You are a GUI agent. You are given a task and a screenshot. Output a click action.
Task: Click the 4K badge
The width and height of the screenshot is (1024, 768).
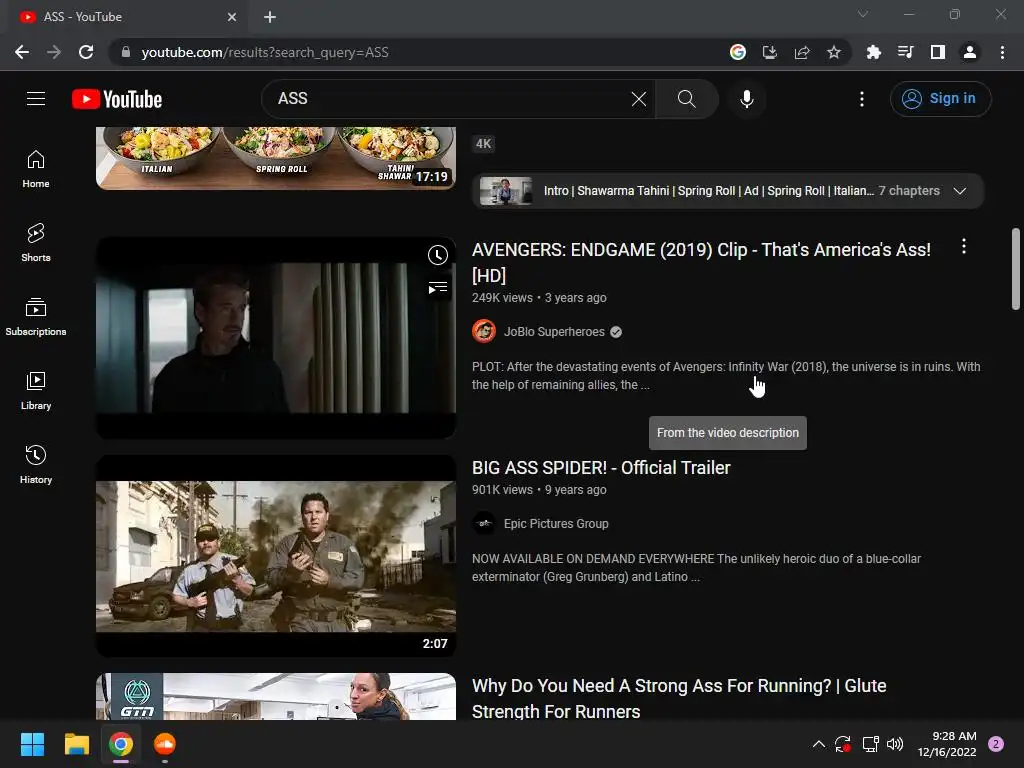(x=483, y=144)
